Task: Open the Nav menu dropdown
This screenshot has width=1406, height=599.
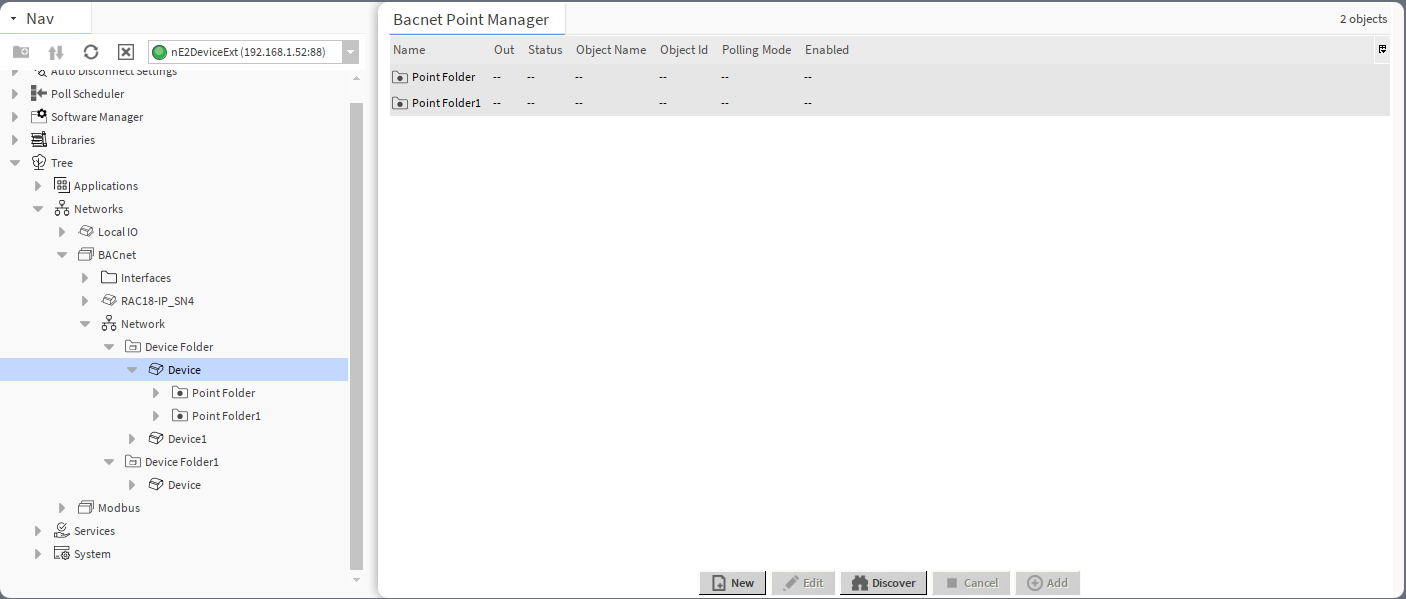Action: coord(13,18)
